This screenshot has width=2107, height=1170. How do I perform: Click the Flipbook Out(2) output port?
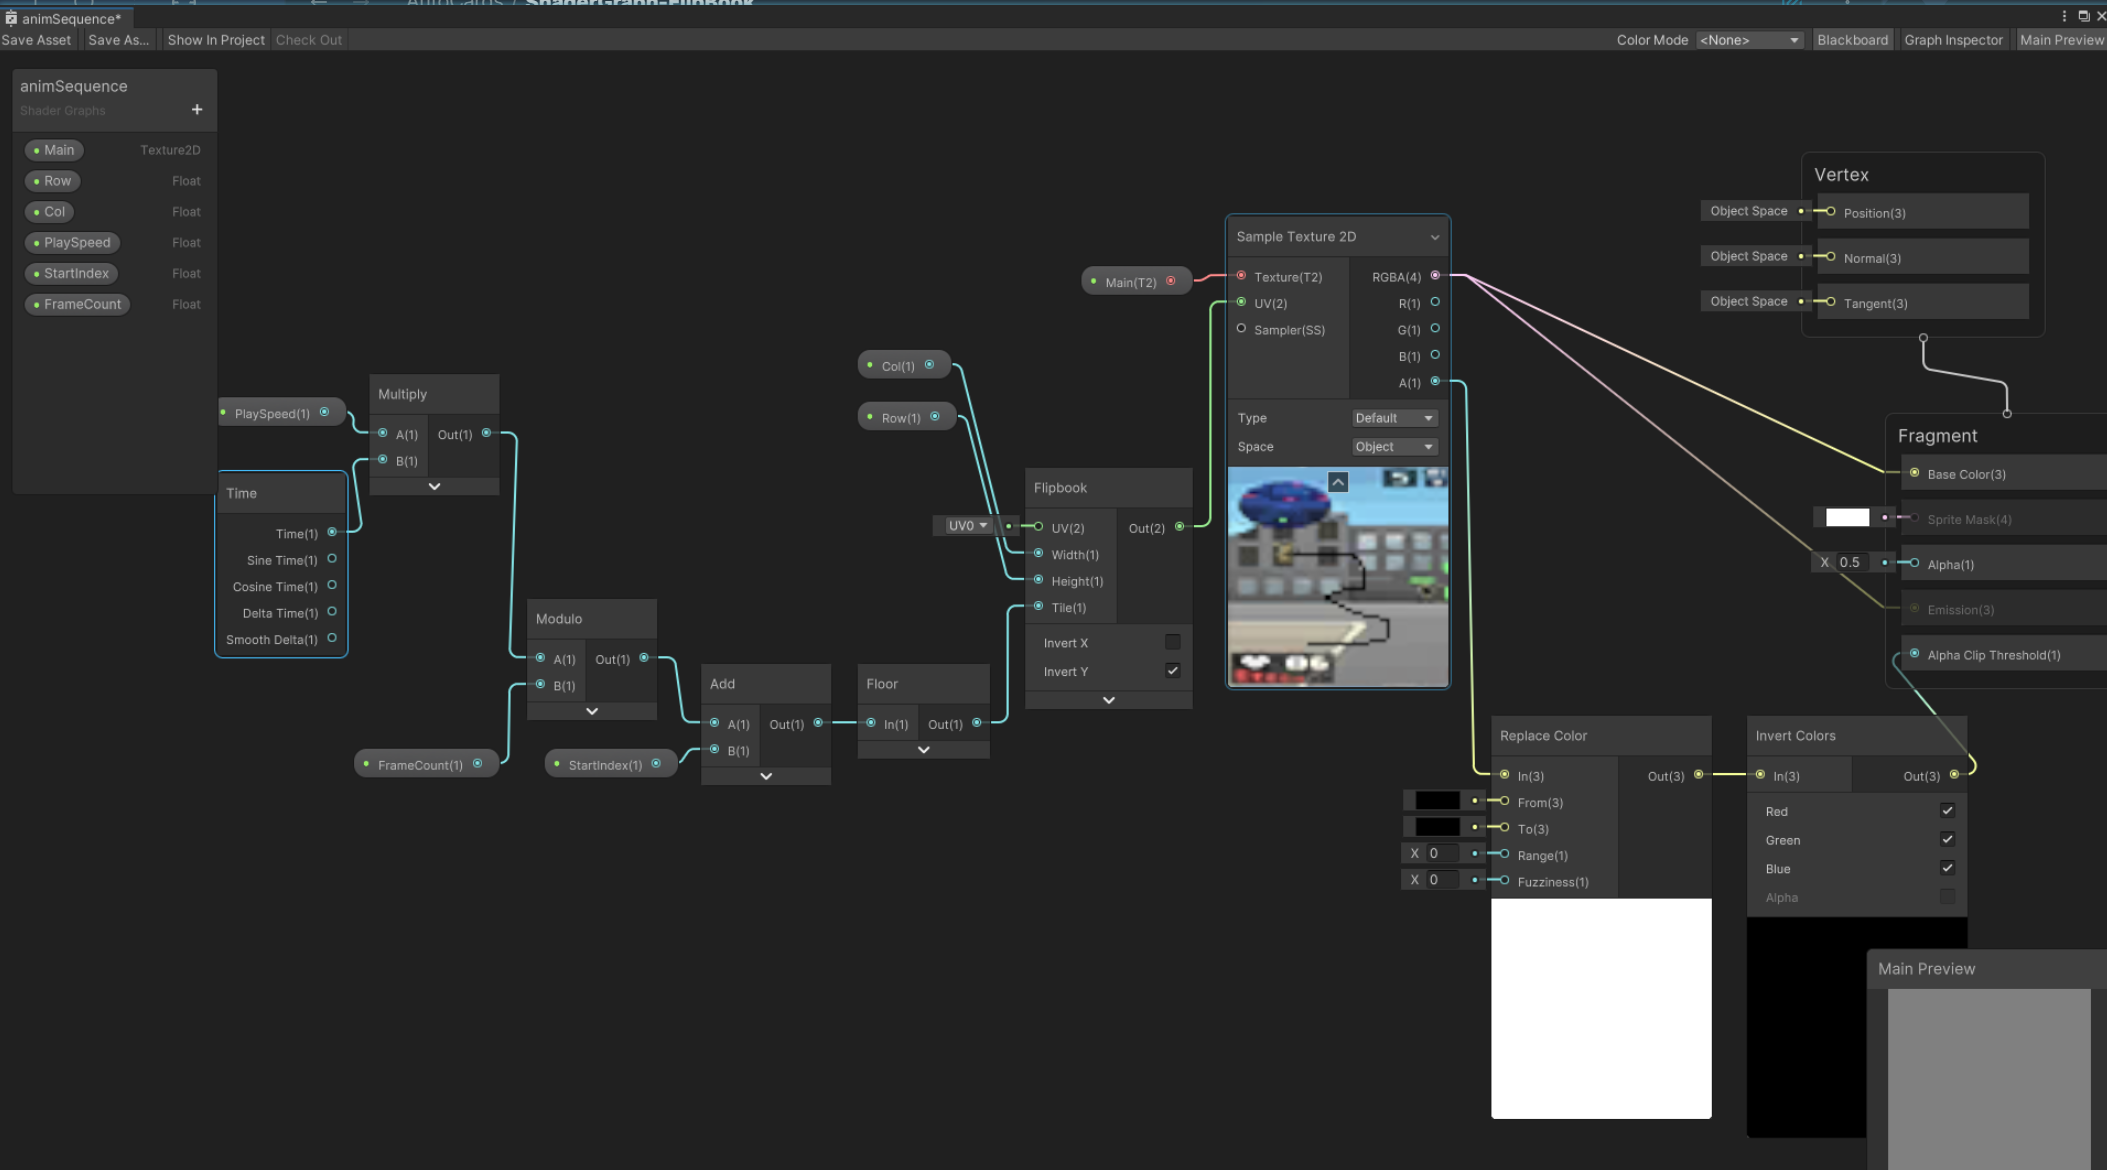pos(1180,527)
